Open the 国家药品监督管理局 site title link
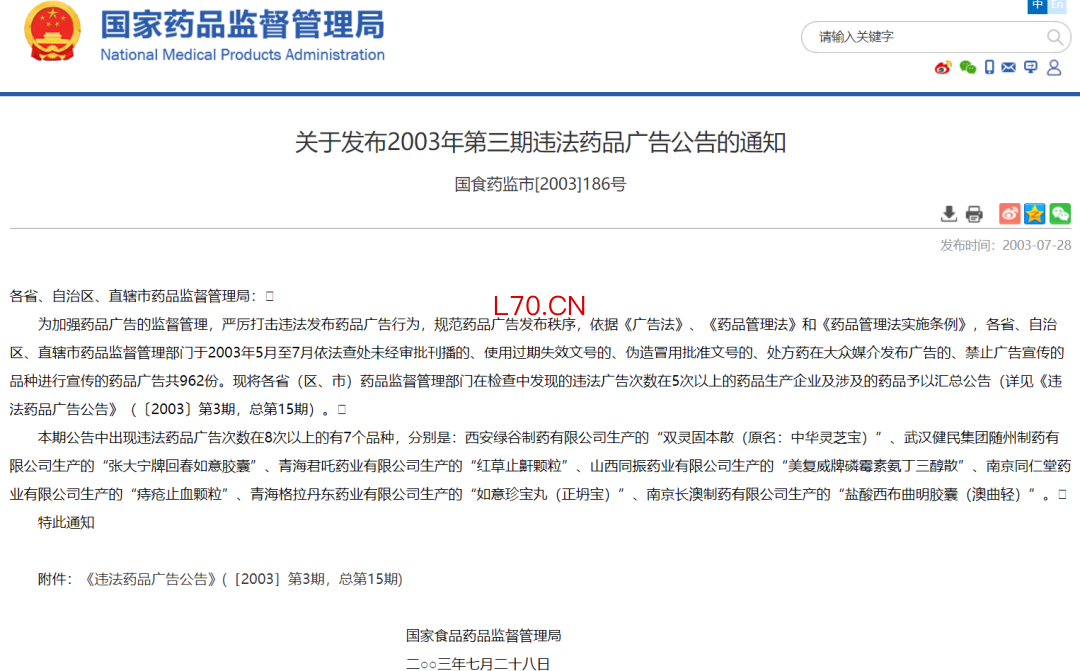1080x671 pixels. pos(242,25)
